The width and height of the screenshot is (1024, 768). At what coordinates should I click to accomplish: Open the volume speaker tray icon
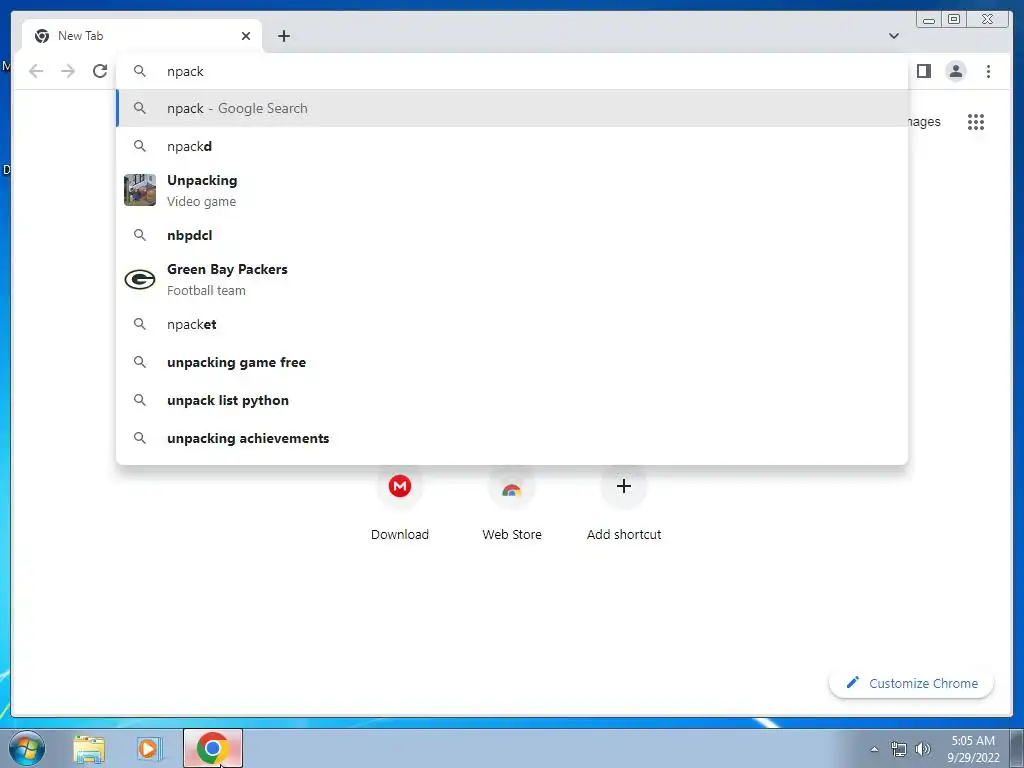(923, 749)
